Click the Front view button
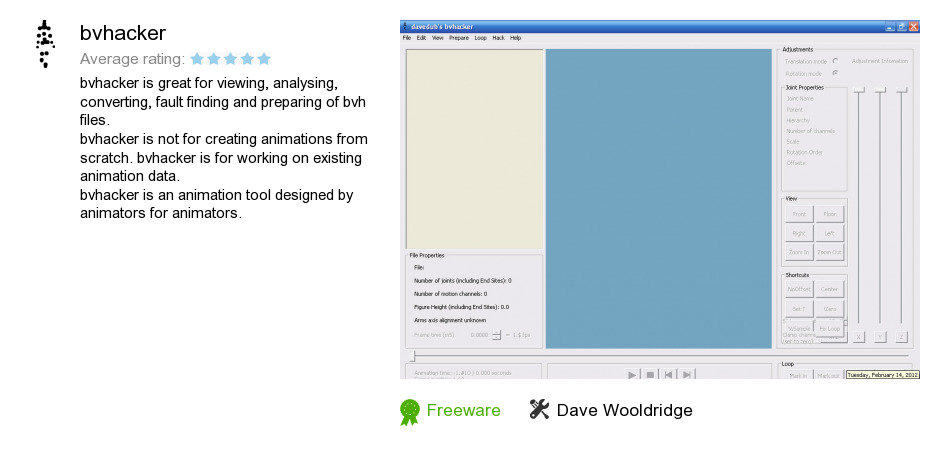The width and height of the screenshot is (940, 456). click(x=799, y=214)
